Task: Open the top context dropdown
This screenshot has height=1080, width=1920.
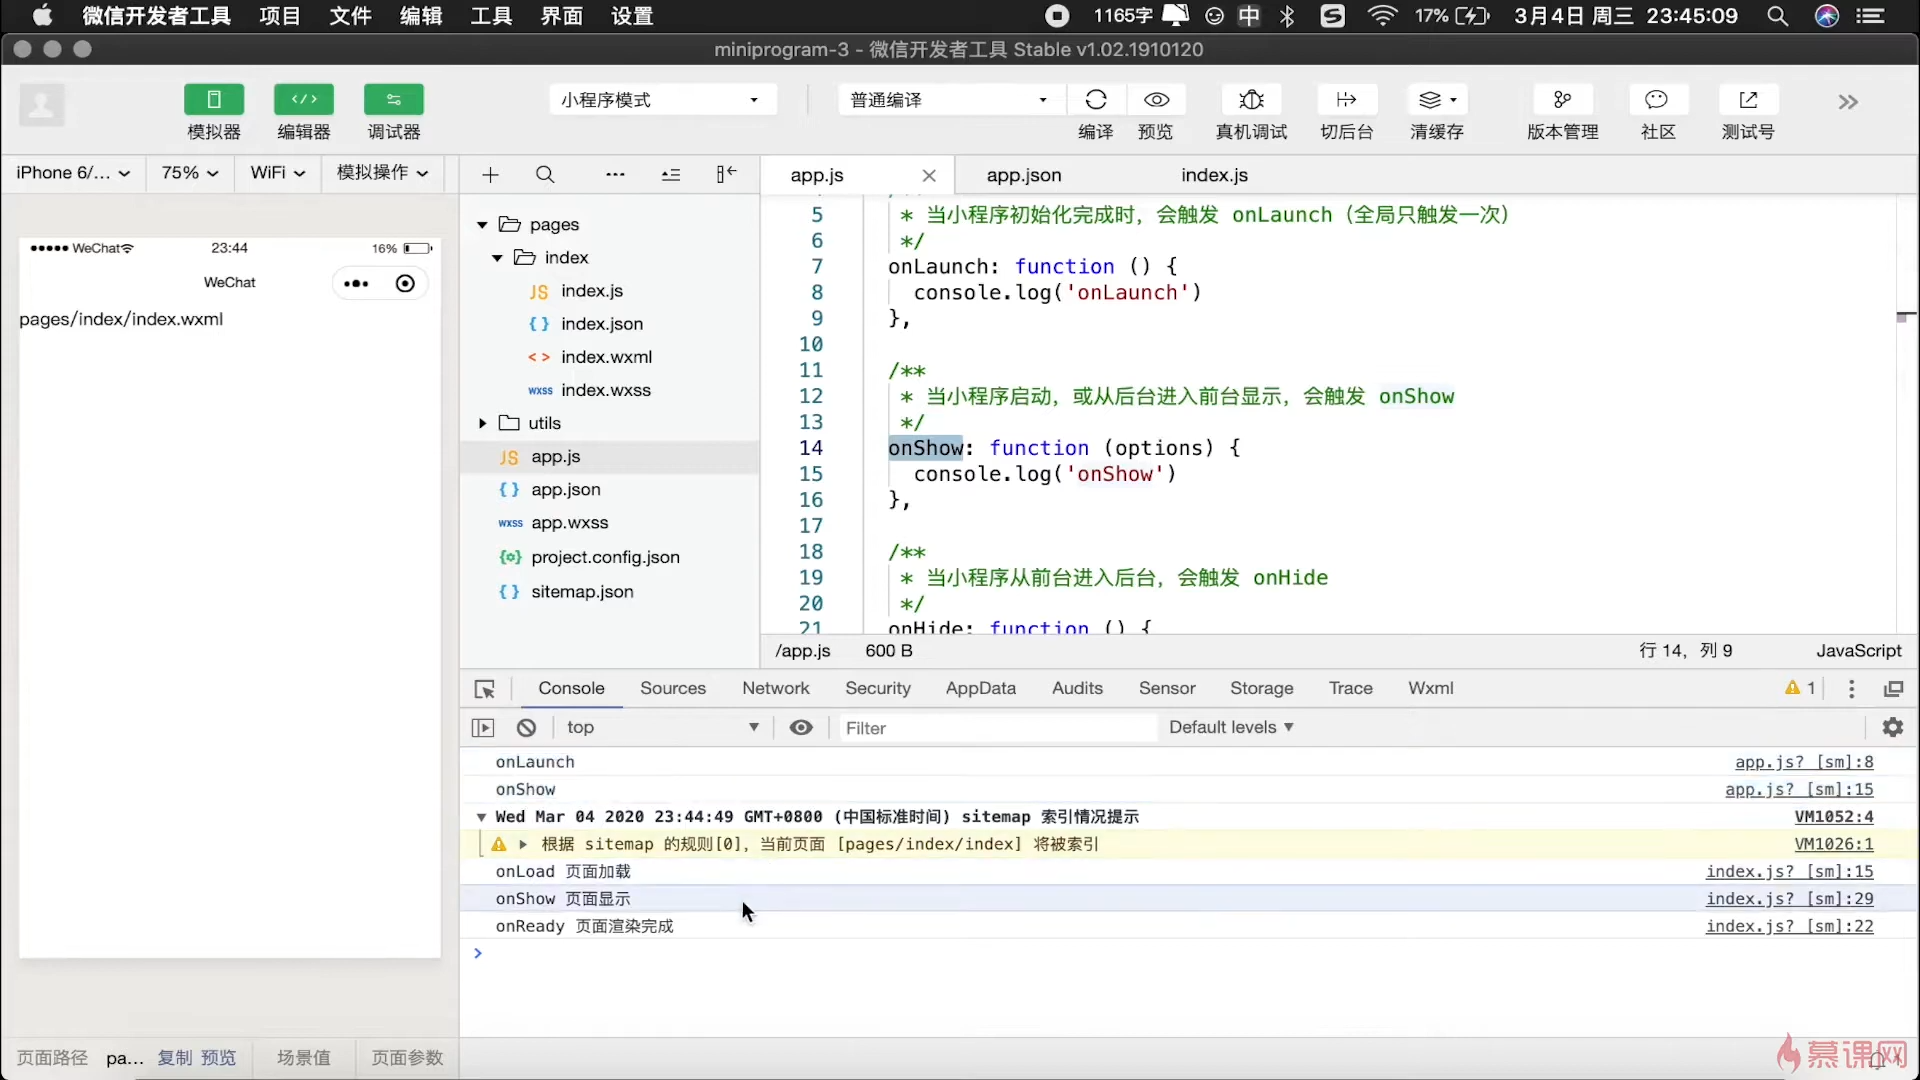Action: pyautogui.click(x=662, y=728)
